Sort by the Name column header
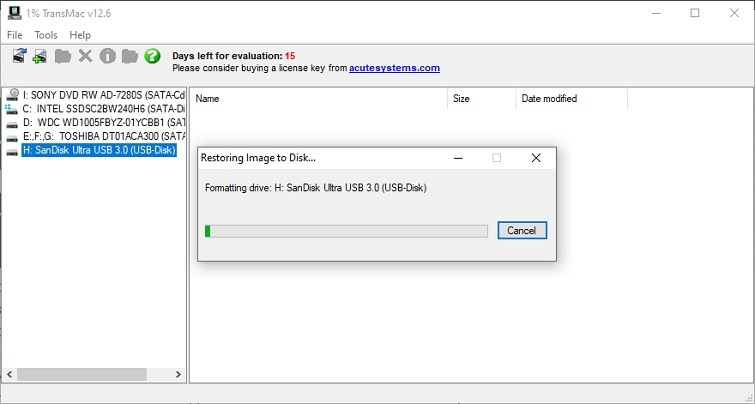 [319, 99]
